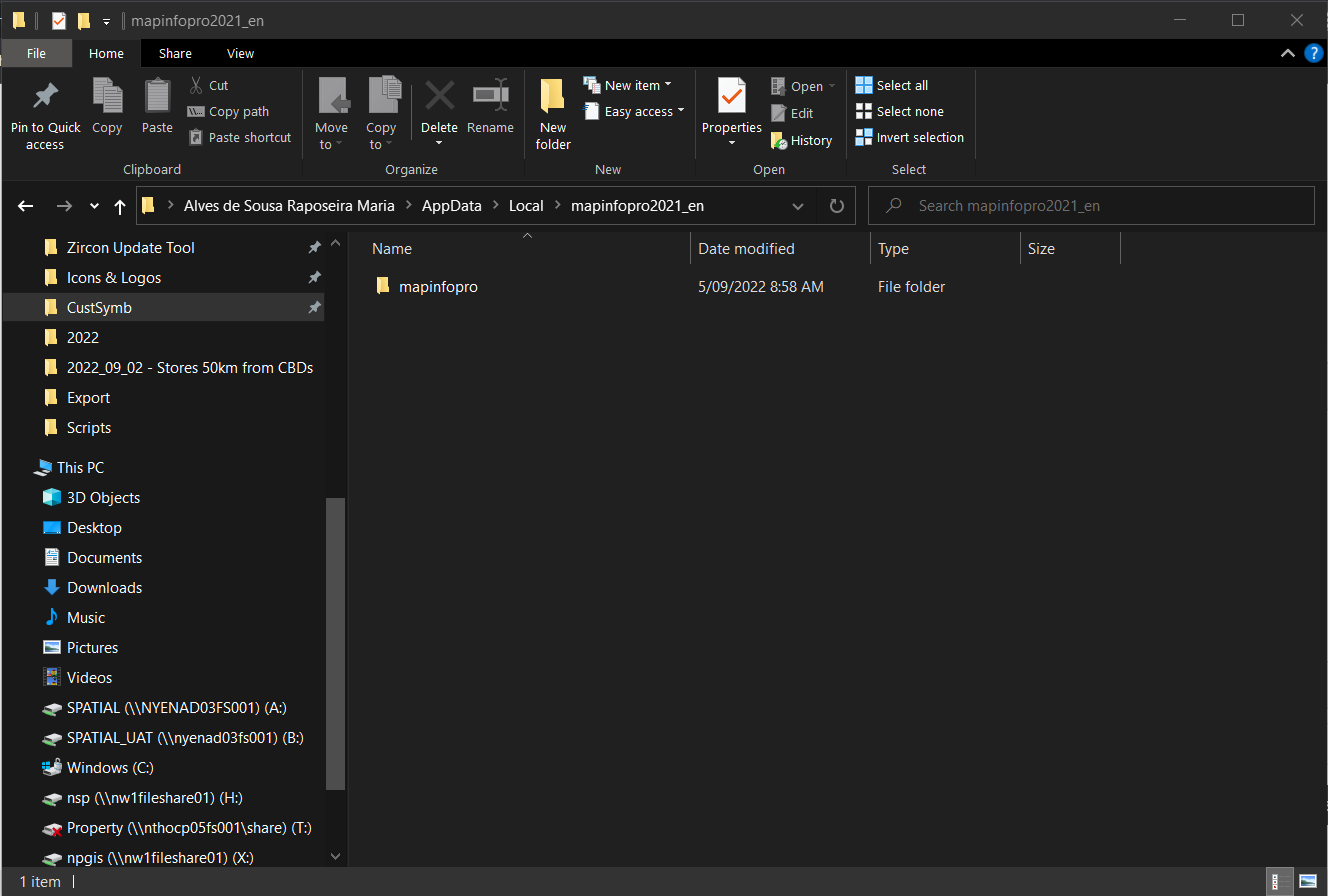Screen dimensions: 1328x896
Task: Click Invert selection
Action: 910,138
